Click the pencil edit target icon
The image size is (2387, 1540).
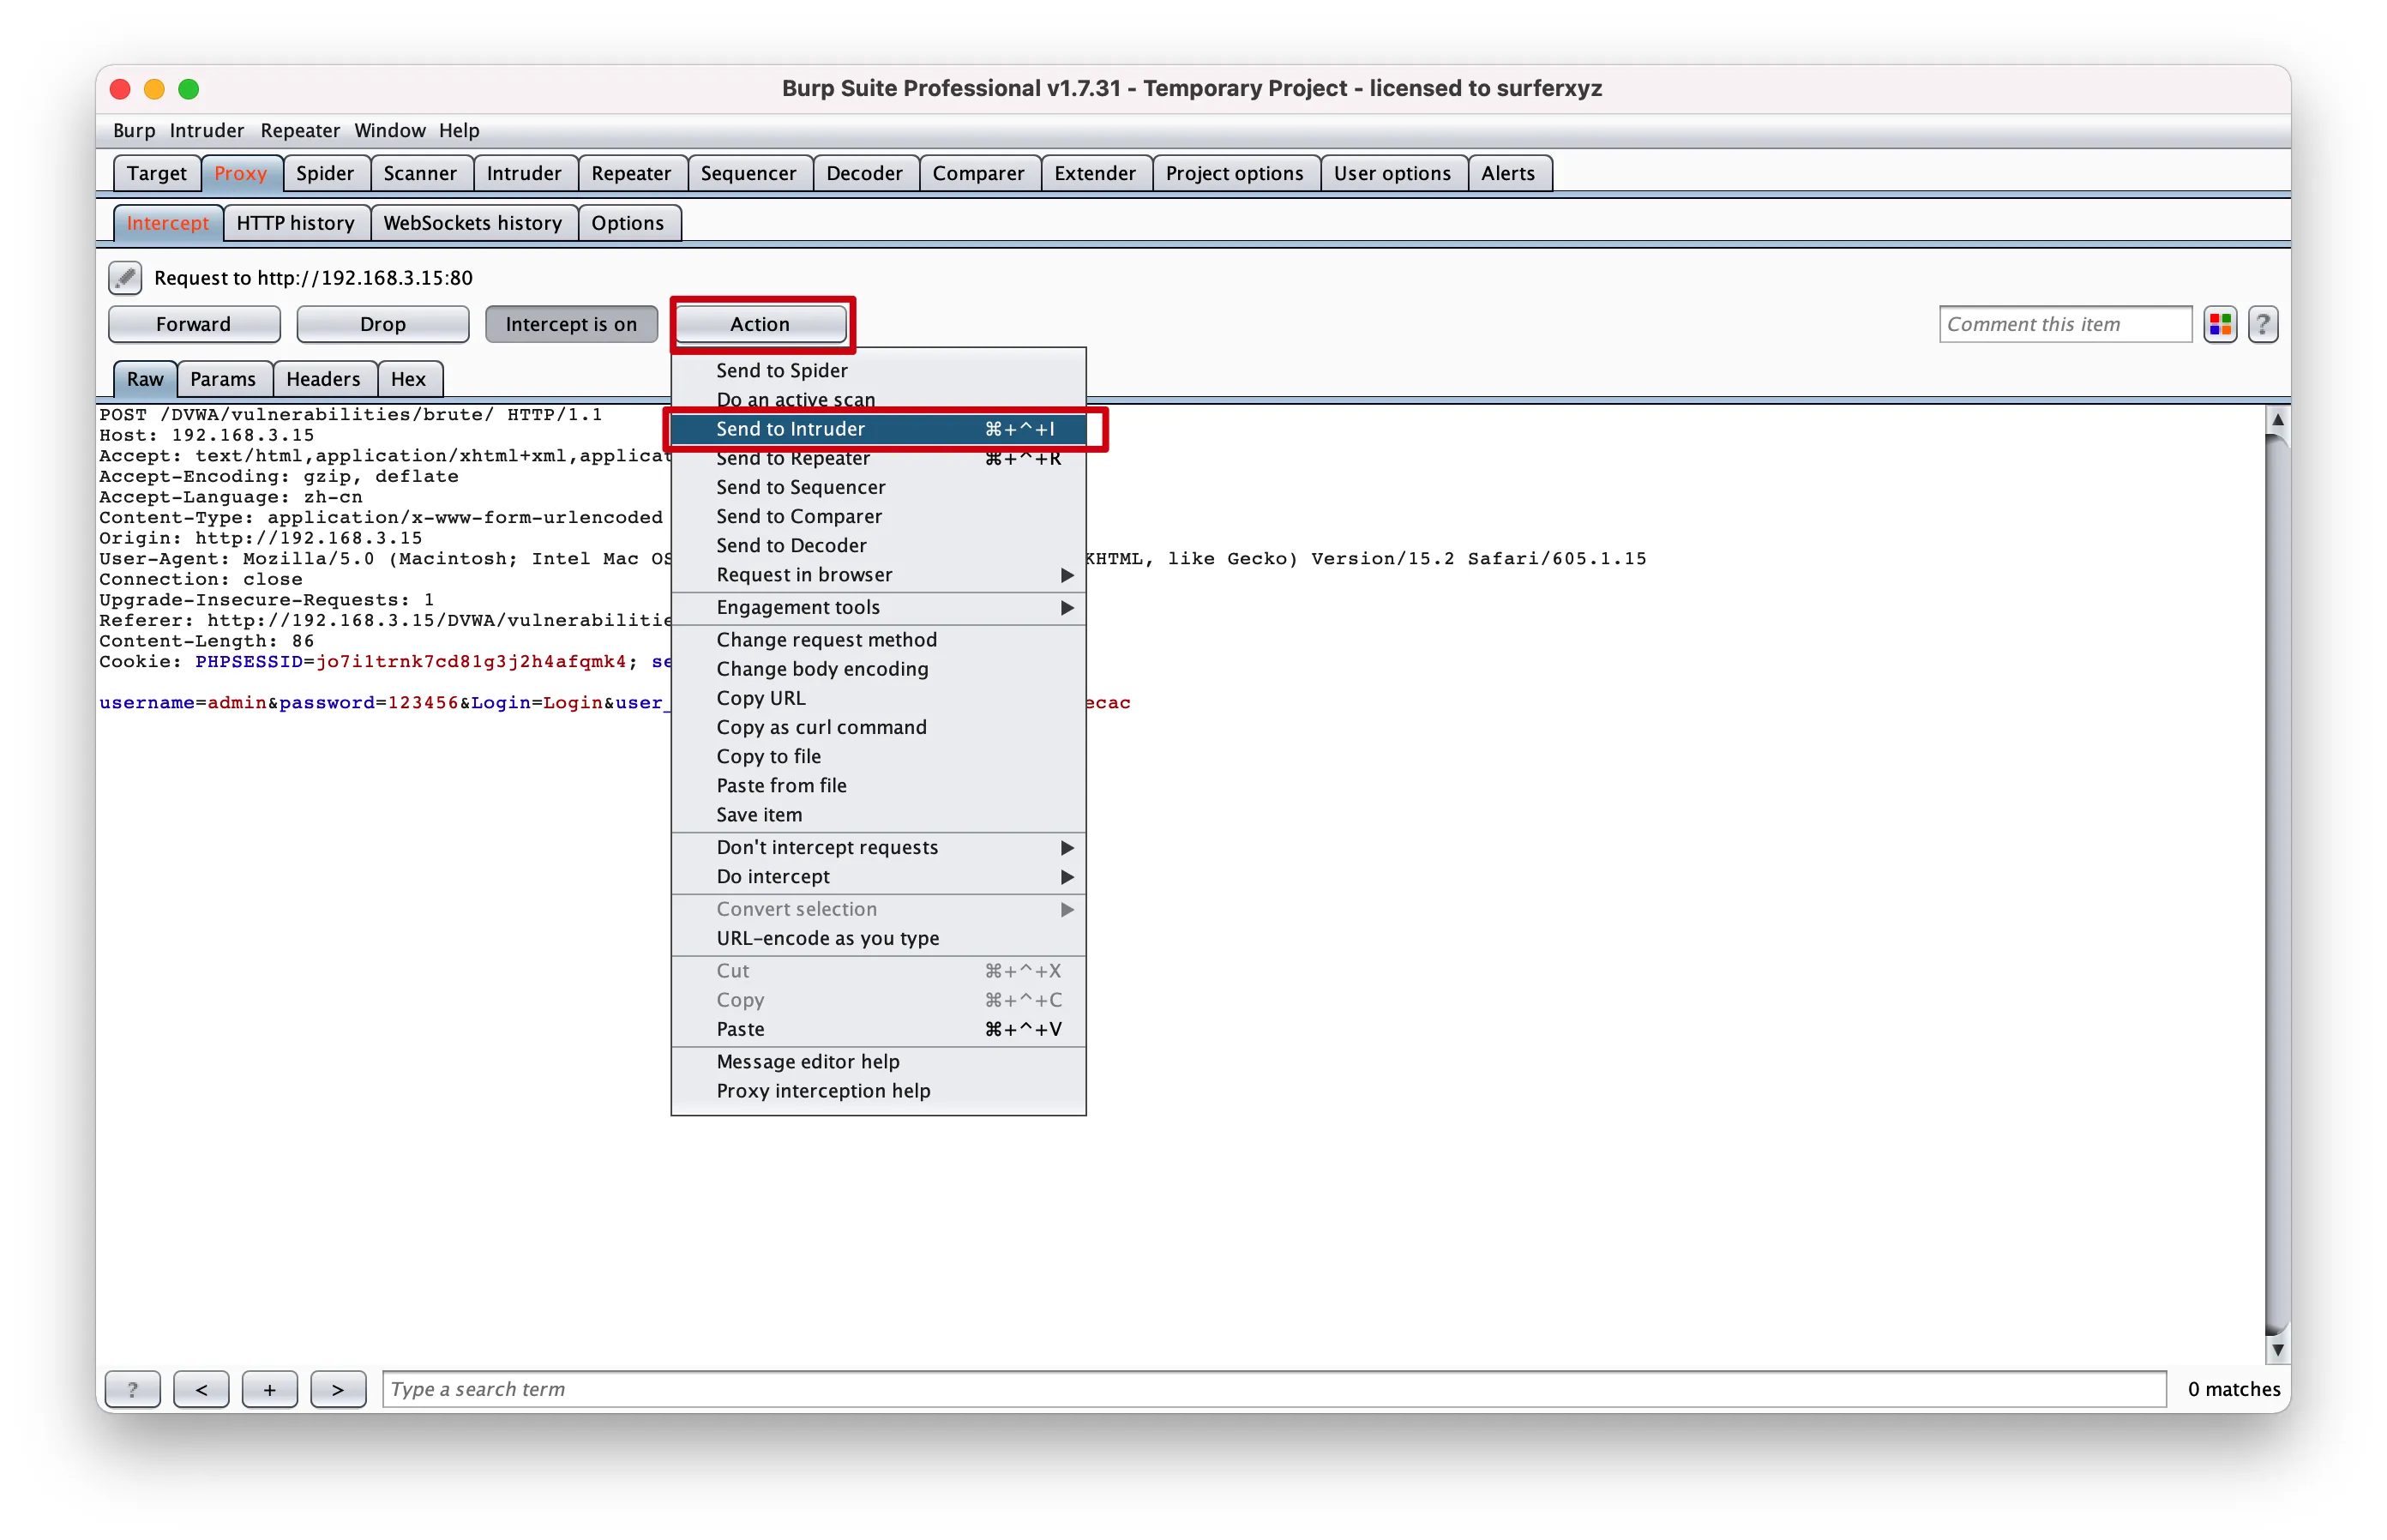pyautogui.click(x=124, y=277)
